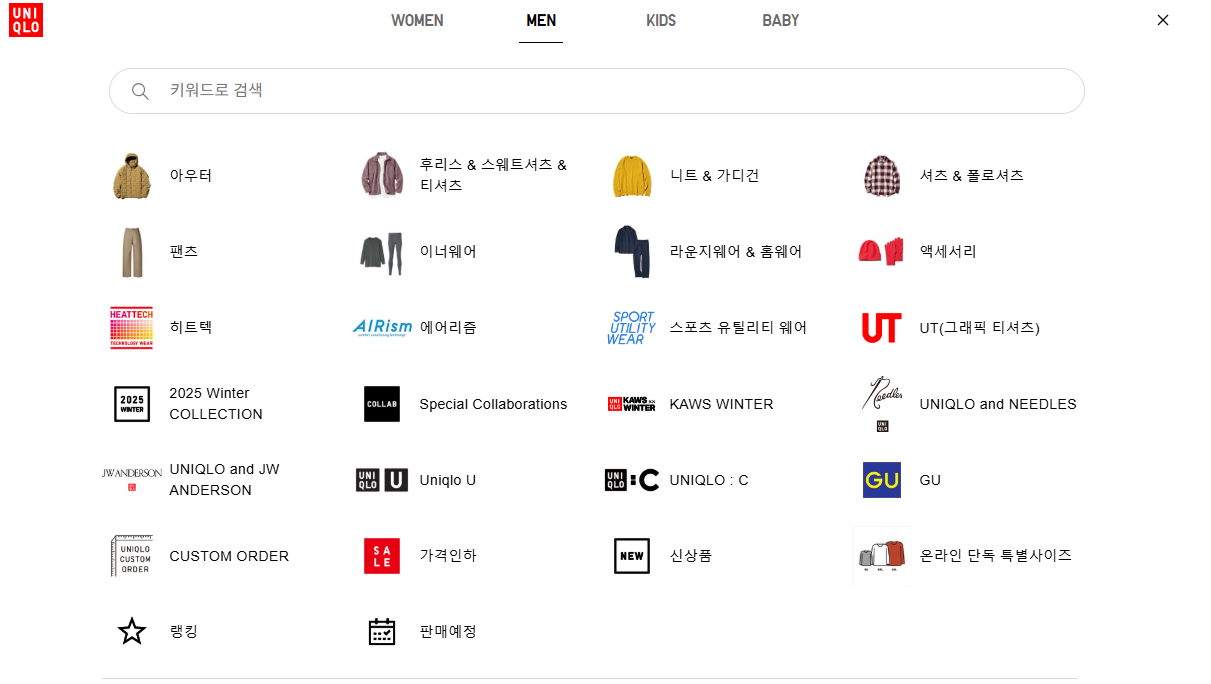Switch to the BABY tab

point(781,21)
